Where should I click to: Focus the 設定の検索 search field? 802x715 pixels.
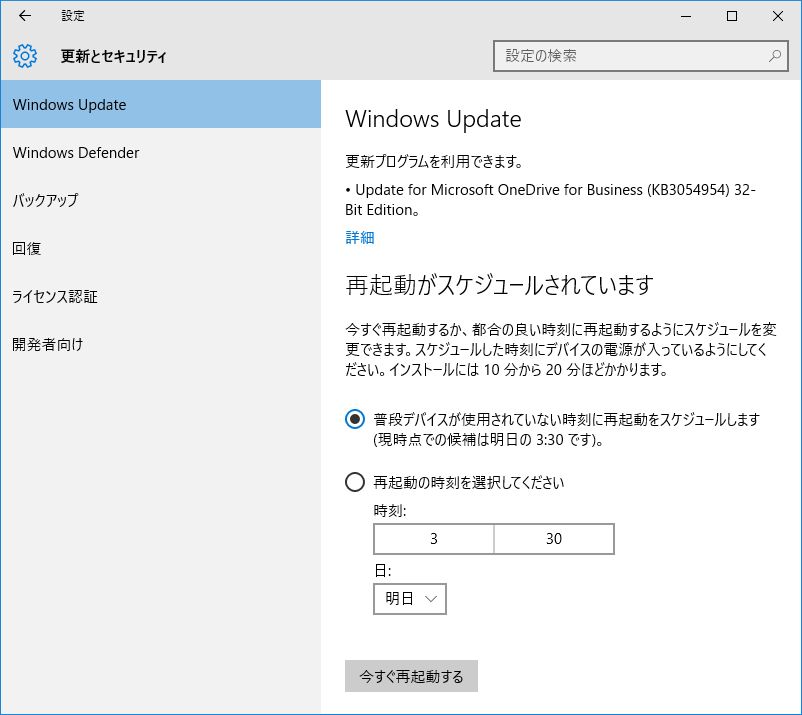coord(630,56)
